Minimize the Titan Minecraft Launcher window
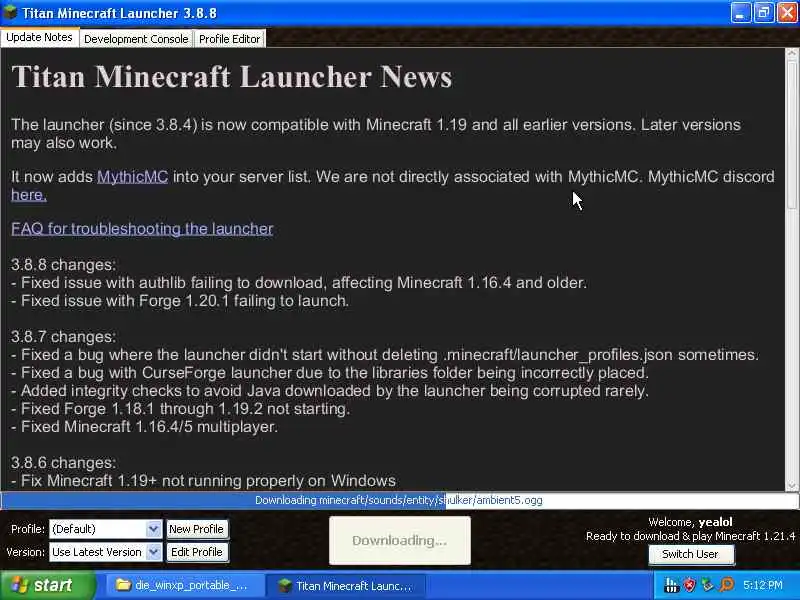The width and height of the screenshot is (800, 600). 740,12
